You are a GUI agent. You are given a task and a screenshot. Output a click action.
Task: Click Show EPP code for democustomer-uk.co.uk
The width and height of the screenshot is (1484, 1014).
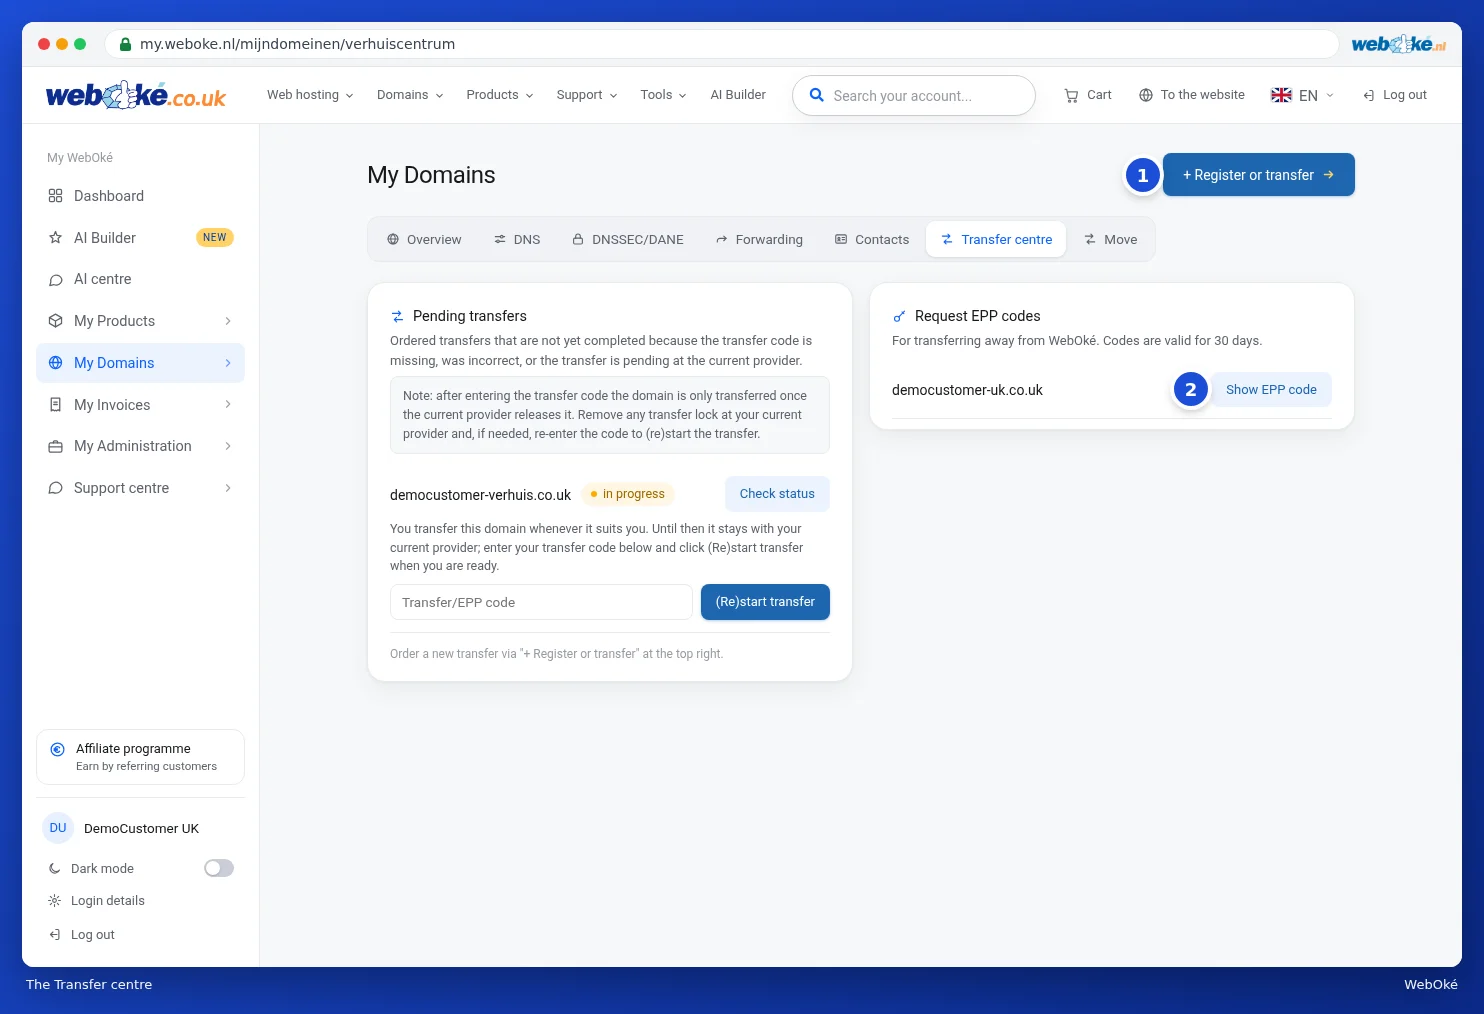(x=1271, y=390)
